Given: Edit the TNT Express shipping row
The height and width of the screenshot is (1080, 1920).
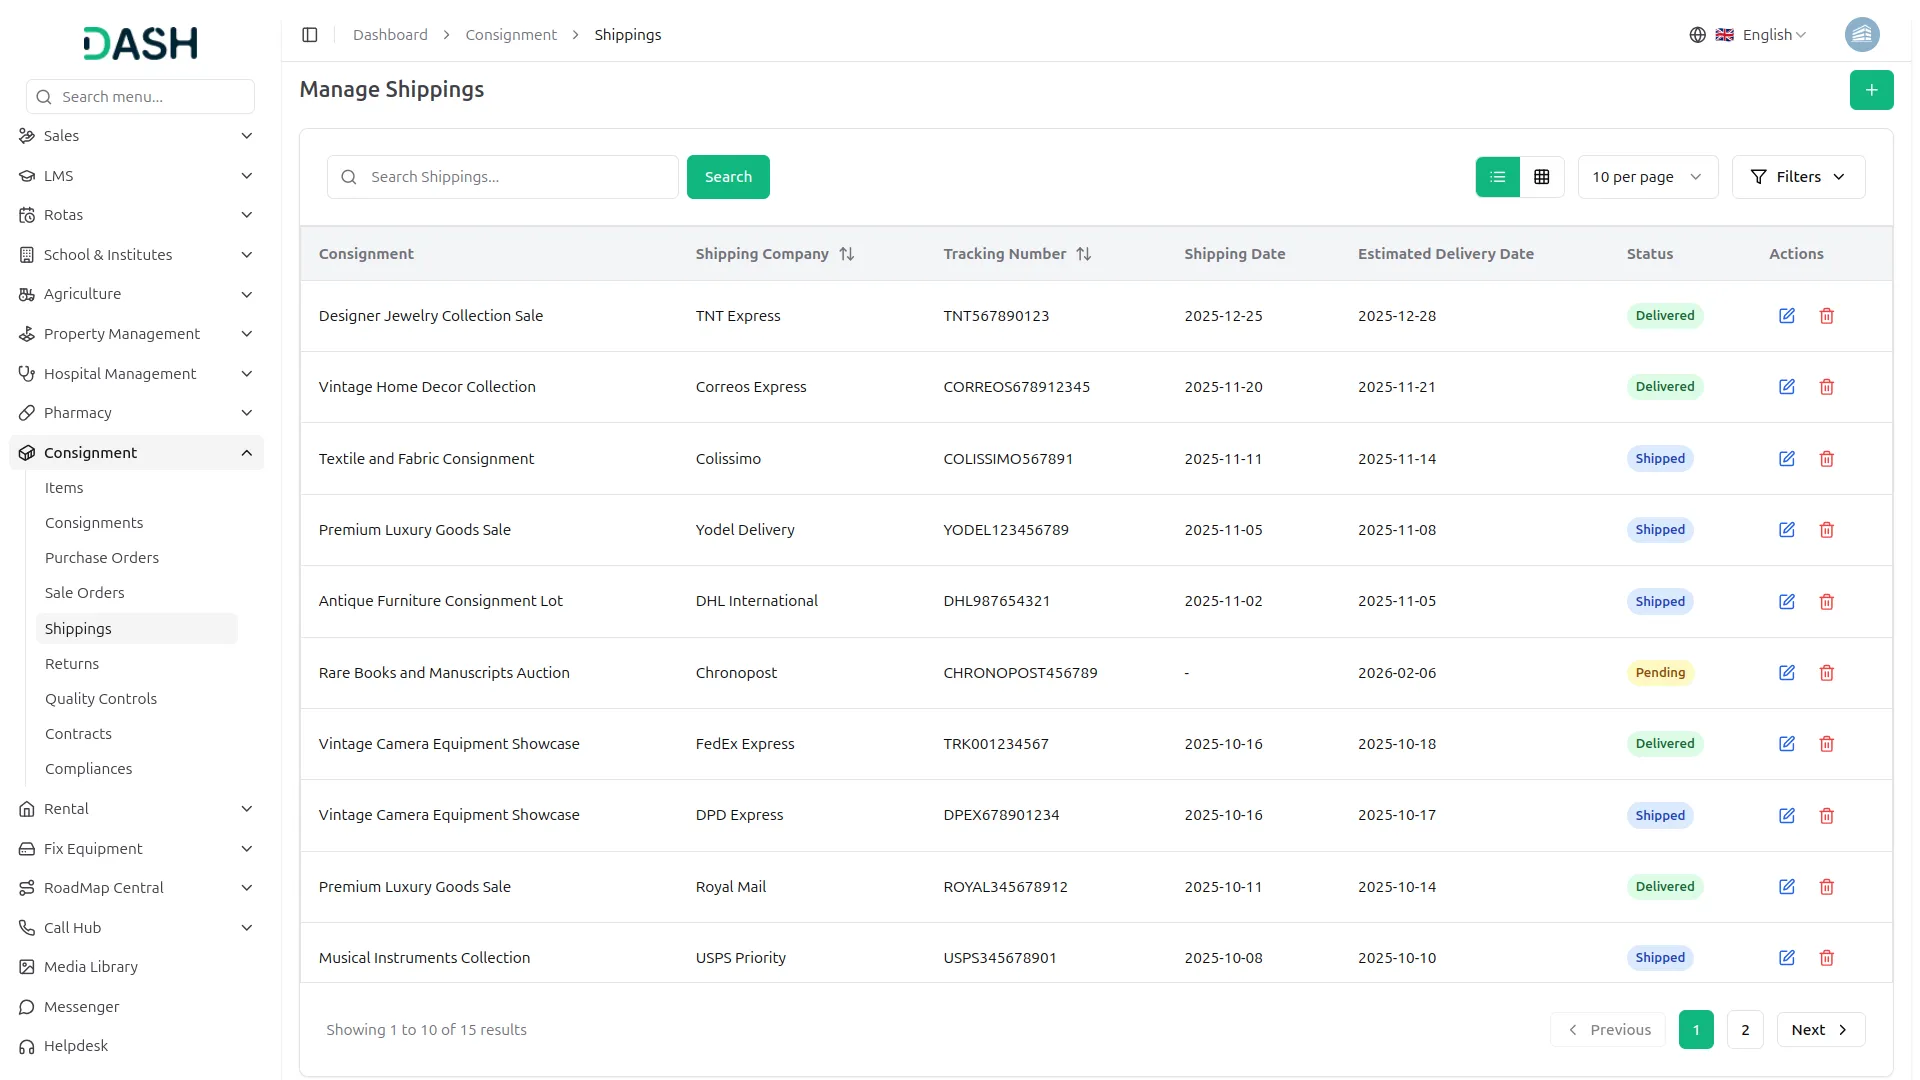Looking at the screenshot, I should point(1786,316).
